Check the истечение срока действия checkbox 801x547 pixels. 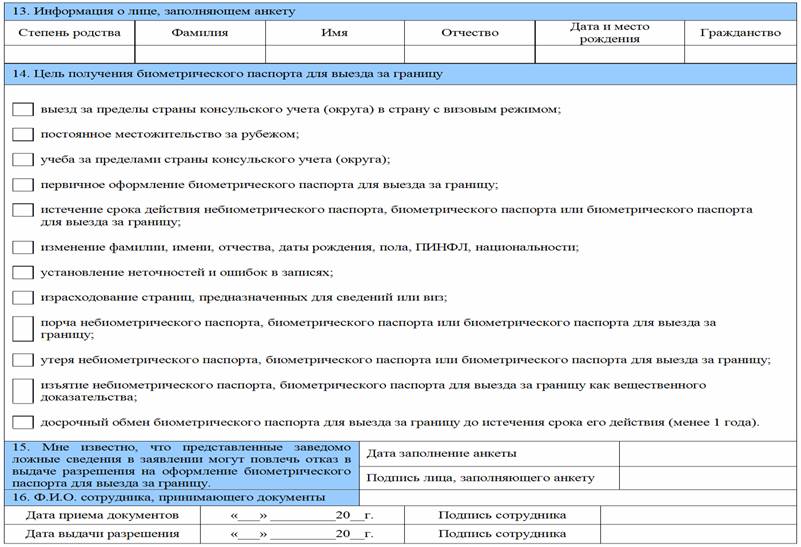(x=23, y=209)
